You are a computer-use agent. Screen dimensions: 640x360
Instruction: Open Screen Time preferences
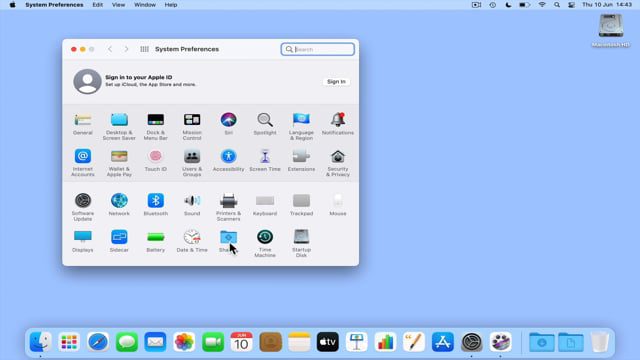(265, 160)
